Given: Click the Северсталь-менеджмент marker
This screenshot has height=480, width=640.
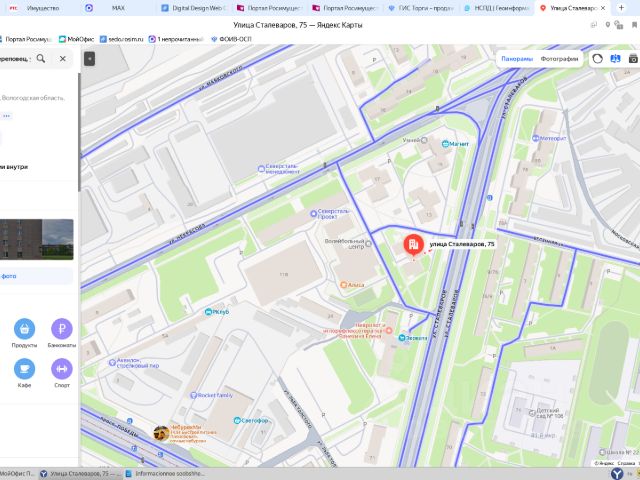Looking at the screenshot, I should tap(261, 169).
